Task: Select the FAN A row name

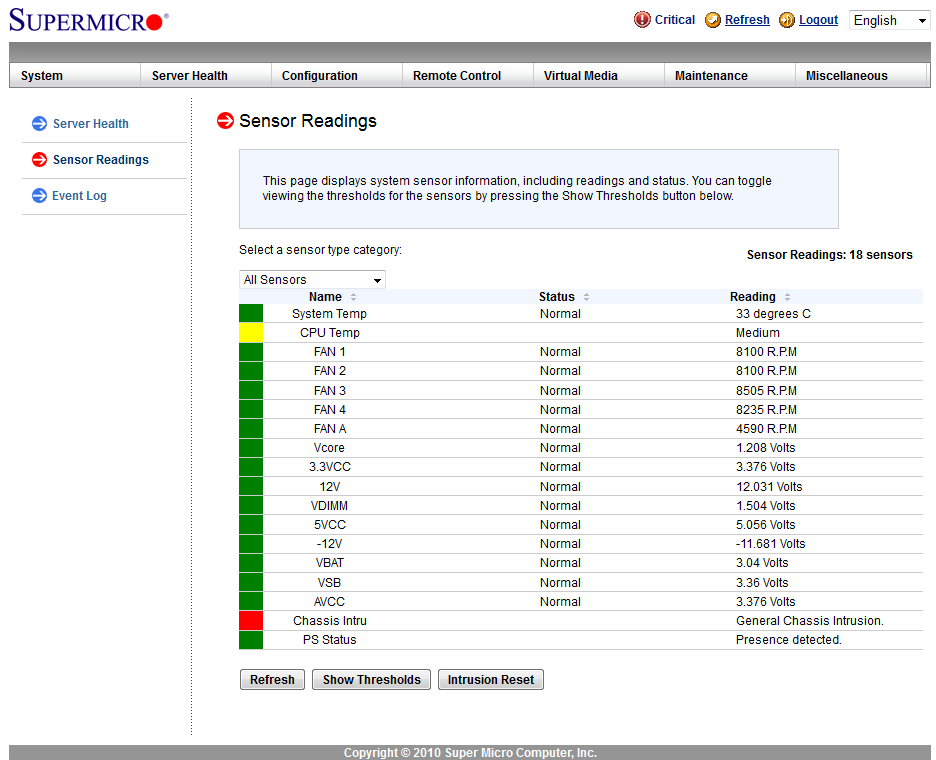Action: pos(330,429)
